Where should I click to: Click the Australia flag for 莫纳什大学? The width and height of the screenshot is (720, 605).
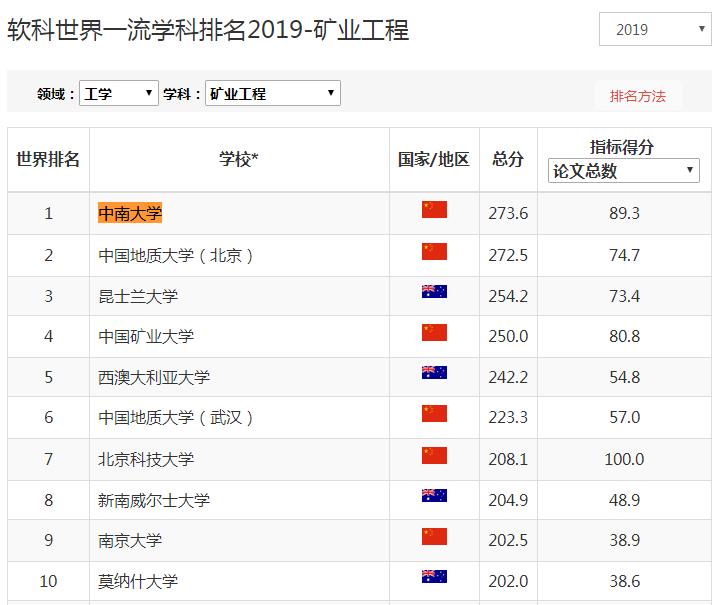click(434, 576)
